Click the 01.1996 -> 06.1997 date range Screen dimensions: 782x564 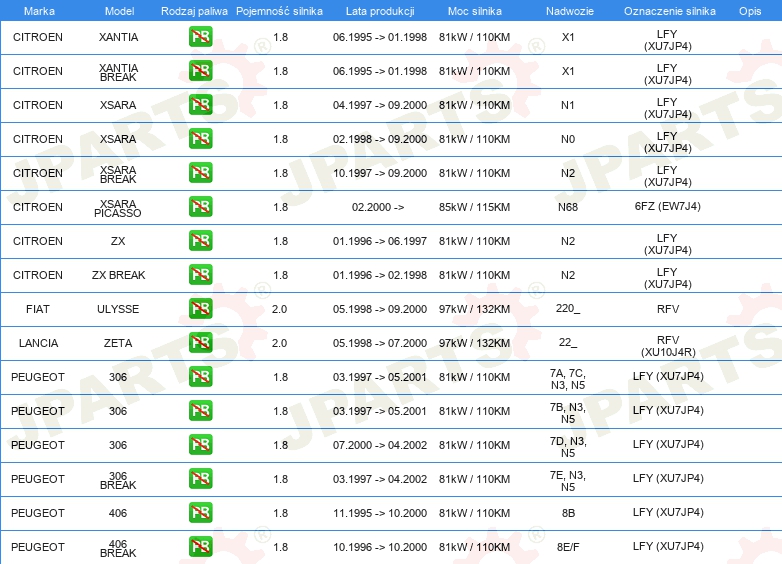(380, 241)
